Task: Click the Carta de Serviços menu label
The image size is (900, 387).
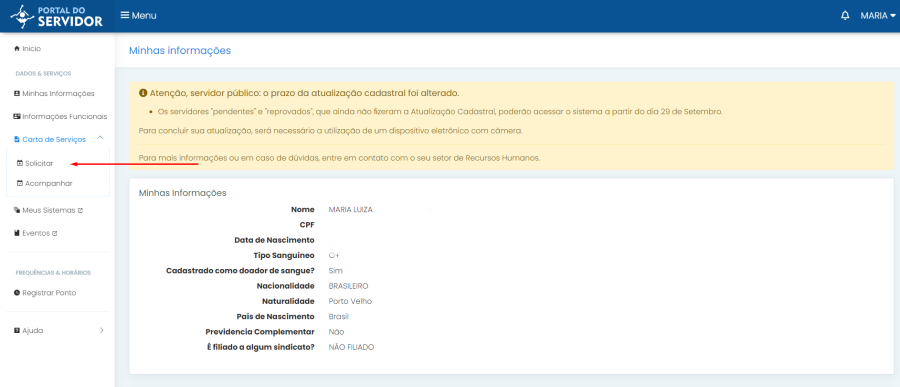Action: tap(54, 140)
